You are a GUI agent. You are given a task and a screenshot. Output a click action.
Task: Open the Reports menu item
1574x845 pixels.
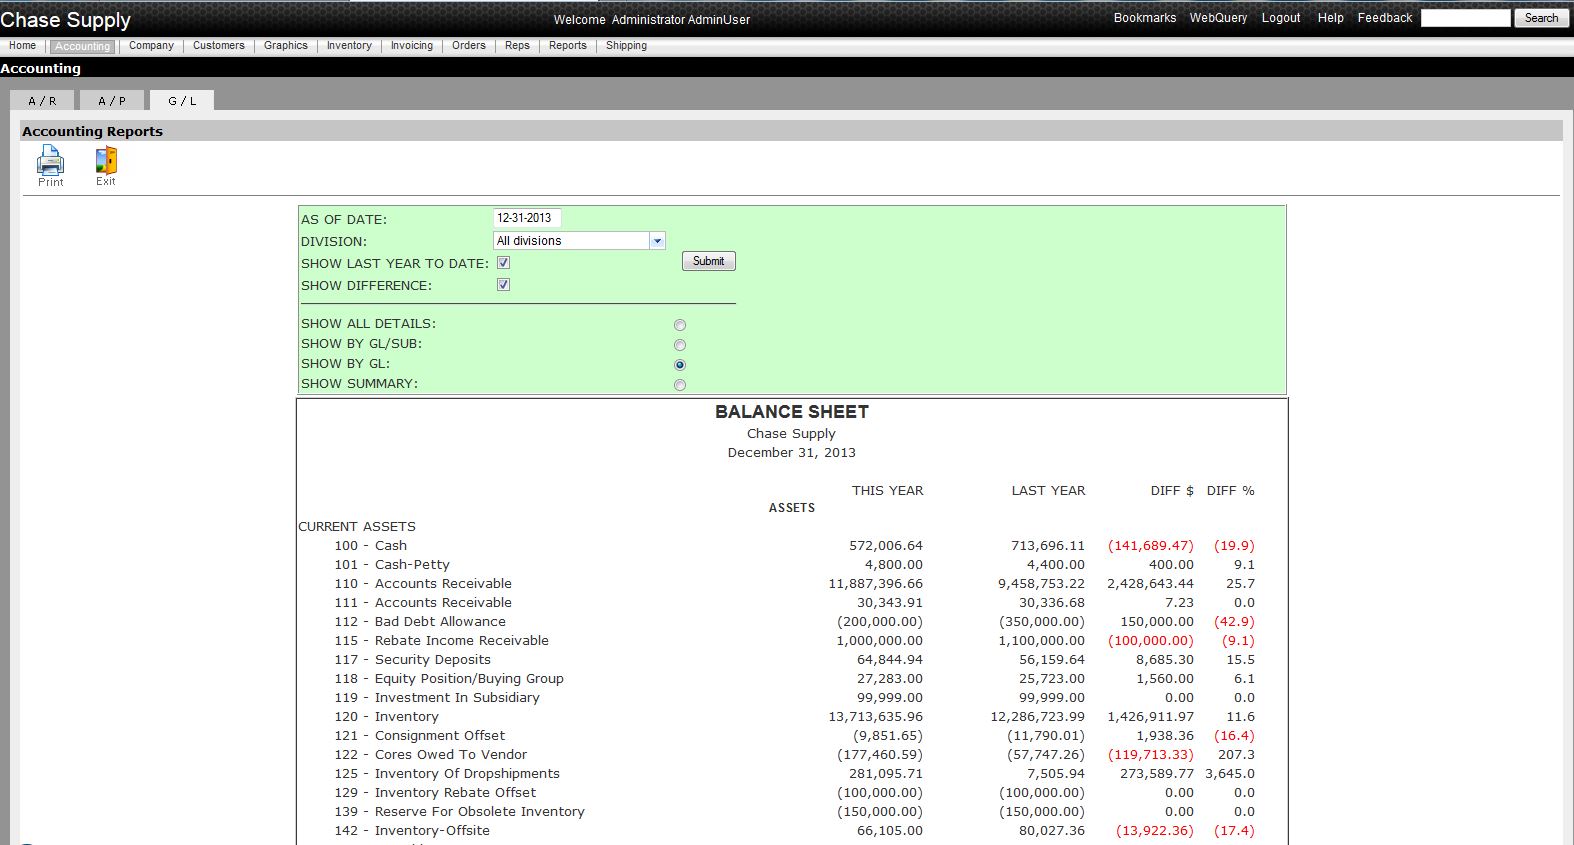tap(567, 46)
